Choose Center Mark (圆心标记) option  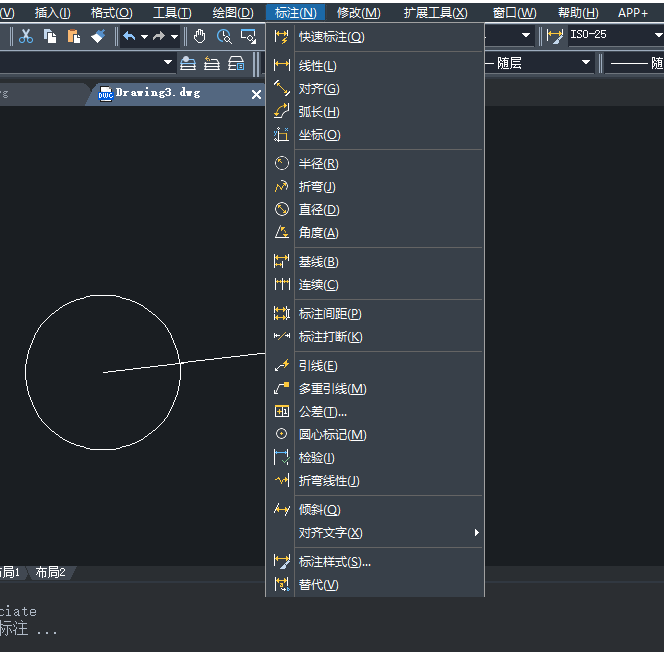[332, 435]
